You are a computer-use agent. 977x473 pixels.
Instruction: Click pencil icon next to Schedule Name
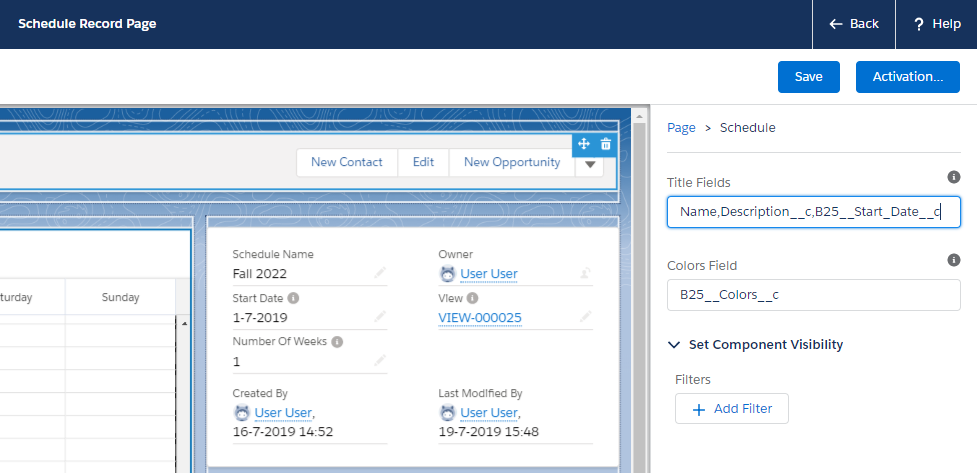pos(380,272)
